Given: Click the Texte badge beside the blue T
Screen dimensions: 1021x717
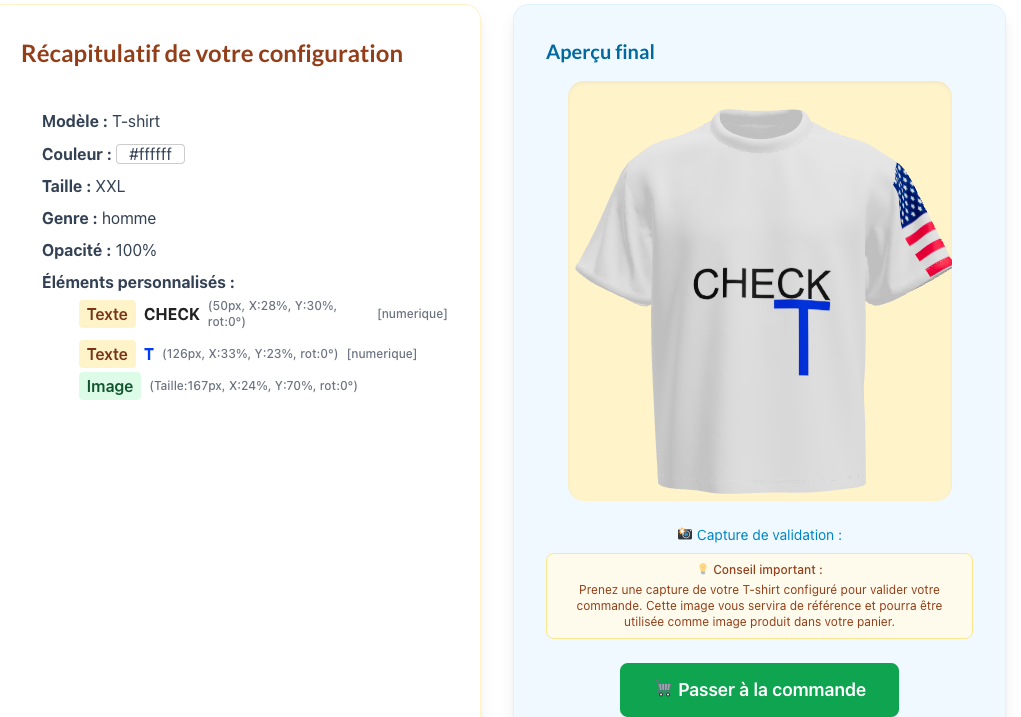Looking at the screenshot, I should pyautogui.click(x=107, y=354).
